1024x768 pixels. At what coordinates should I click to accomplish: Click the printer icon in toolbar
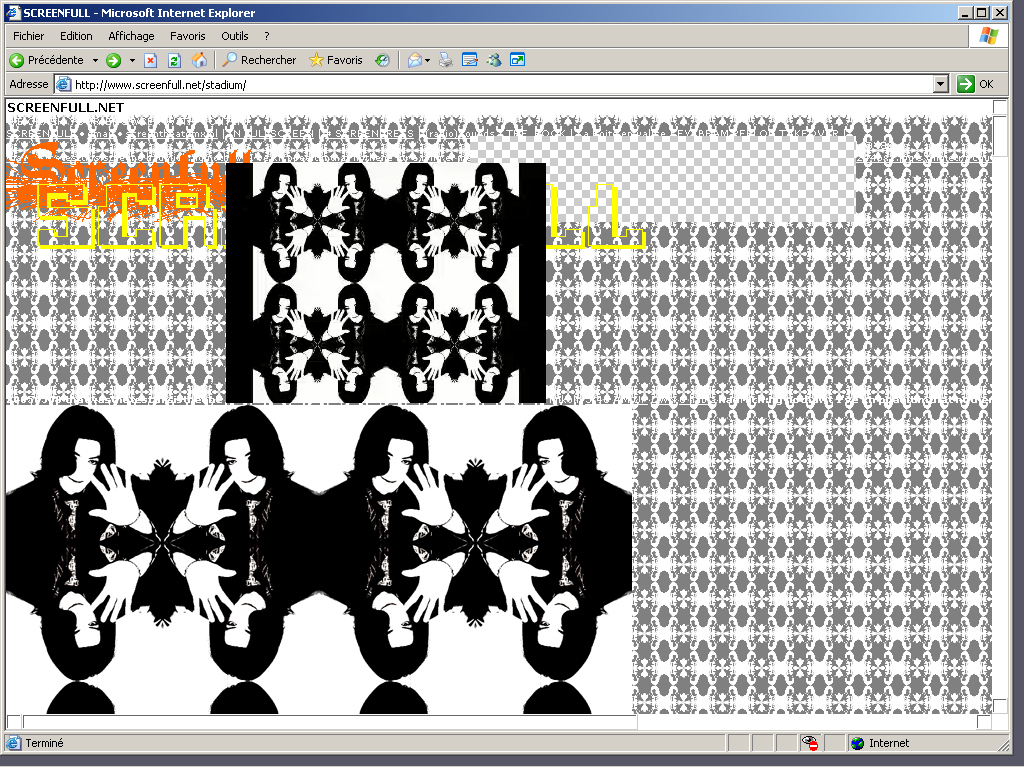click(x=446, y=60)
